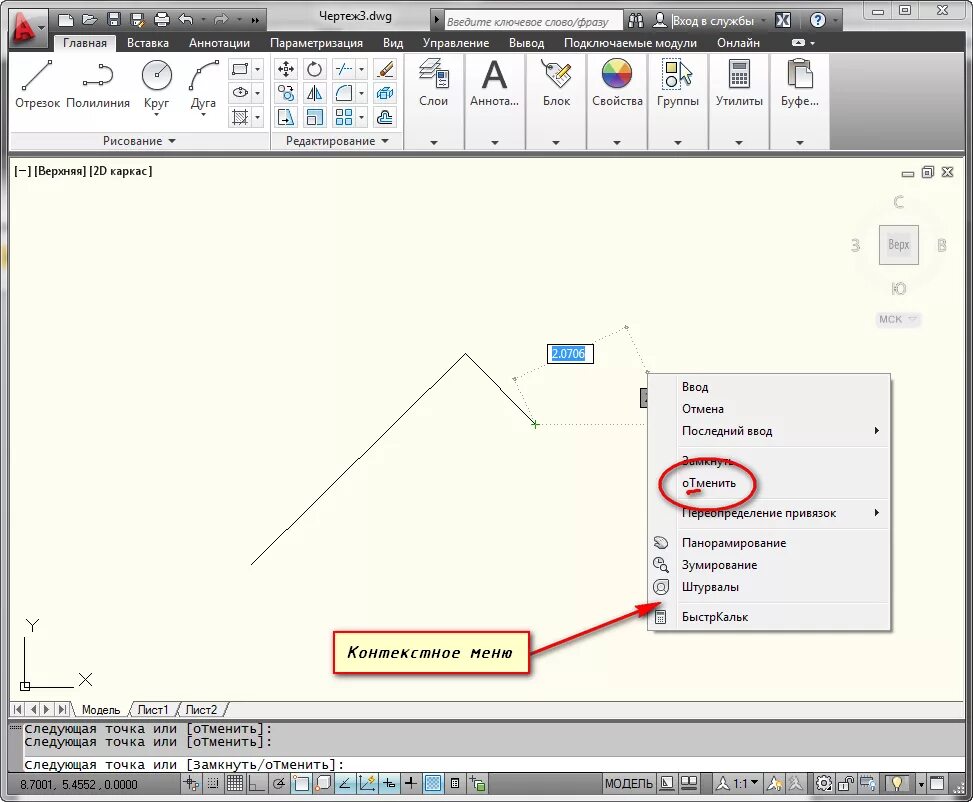Activate the Mirror tool
This screenshot has width=973, height=802.
coord(315,93)
